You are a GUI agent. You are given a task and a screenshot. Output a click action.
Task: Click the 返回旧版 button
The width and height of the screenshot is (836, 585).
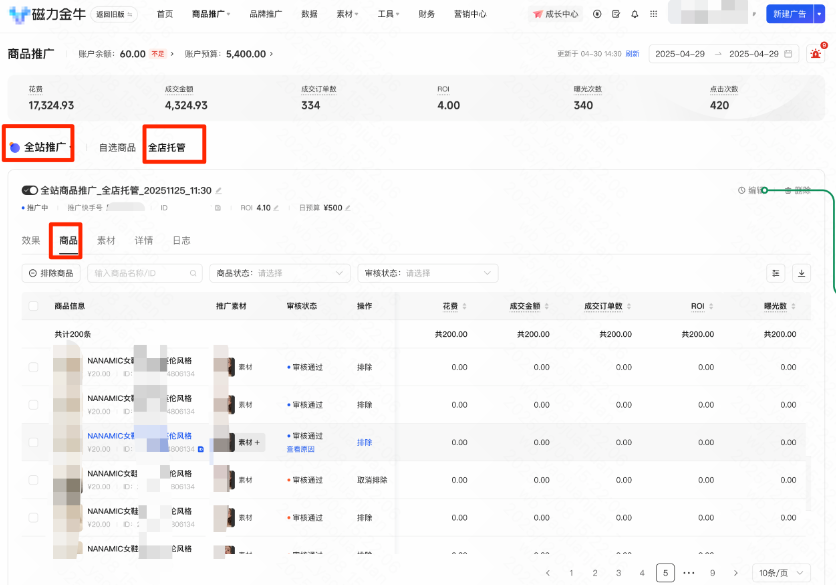[114, 14]
